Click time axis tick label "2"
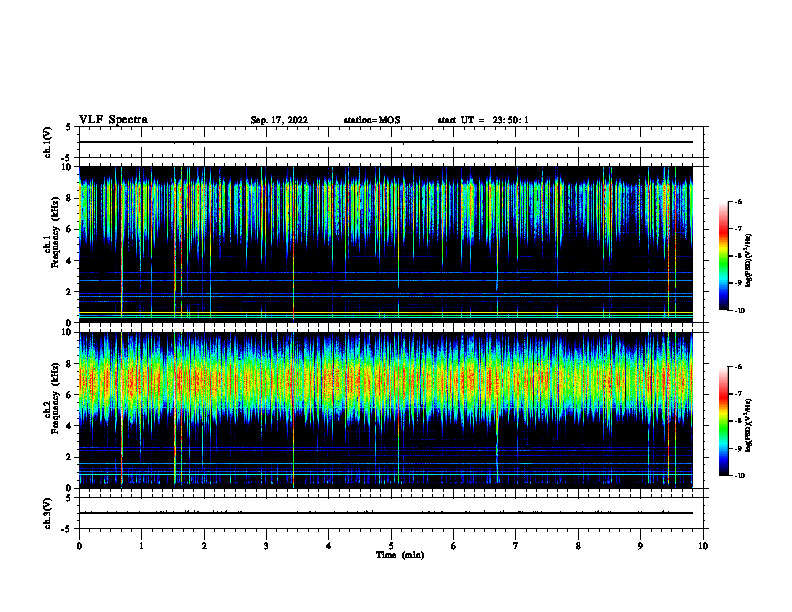The height and width of the screenshot is (612, 792). coord(204,546)
